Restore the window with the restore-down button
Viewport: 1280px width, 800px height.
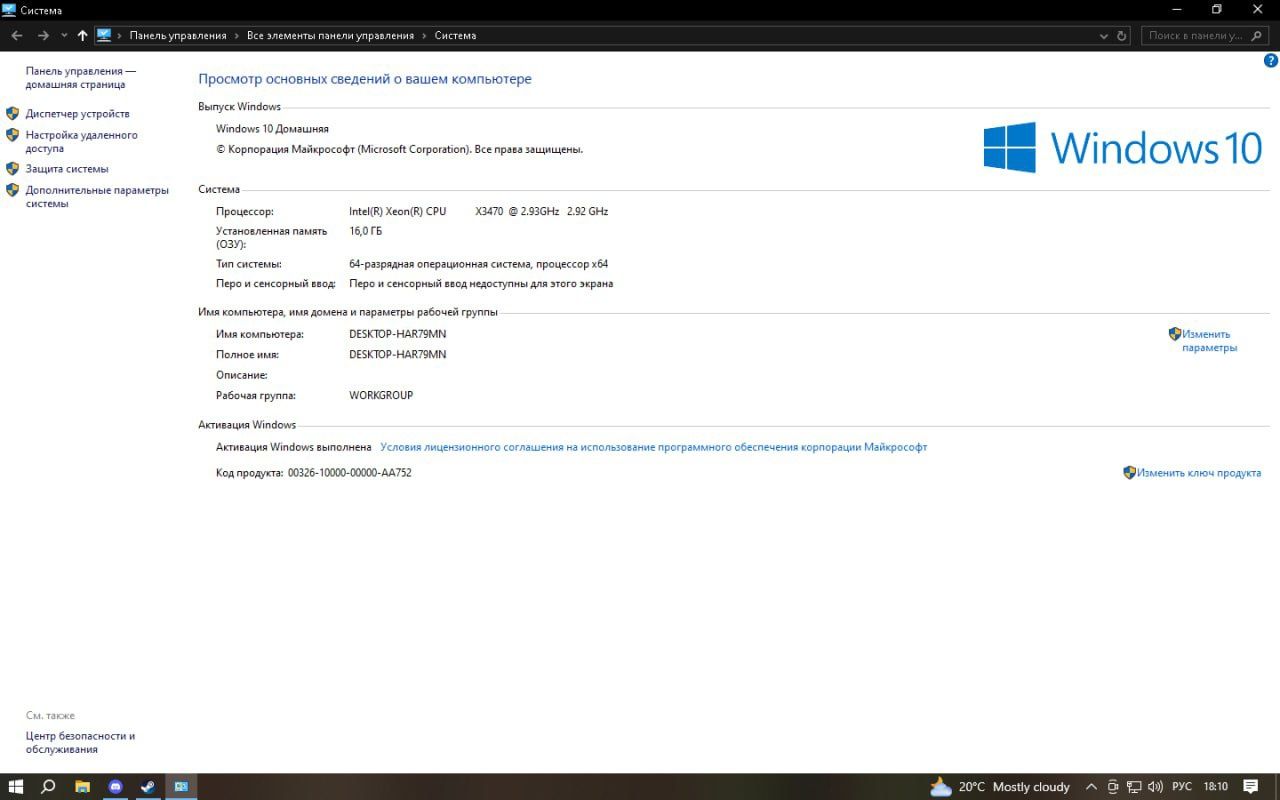pos(1217,10)
